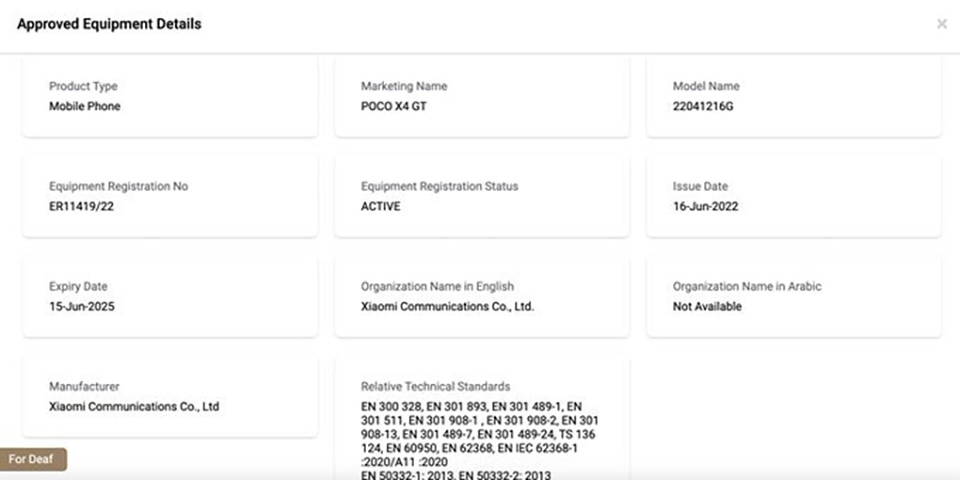Select the 'Not Available' value
The height and width of the screenshot is (480, 960).
[x=707, y=306]
